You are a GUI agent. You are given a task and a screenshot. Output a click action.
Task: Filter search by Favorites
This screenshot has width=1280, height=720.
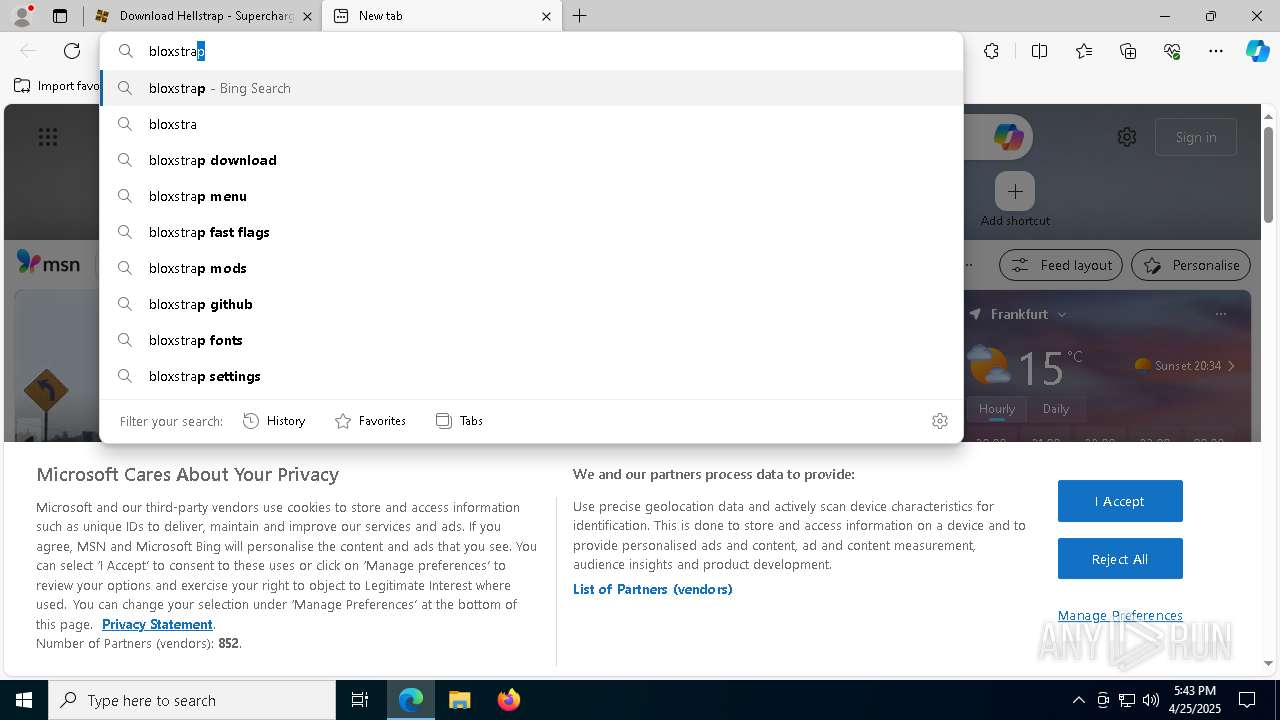(x=370, y=421)
